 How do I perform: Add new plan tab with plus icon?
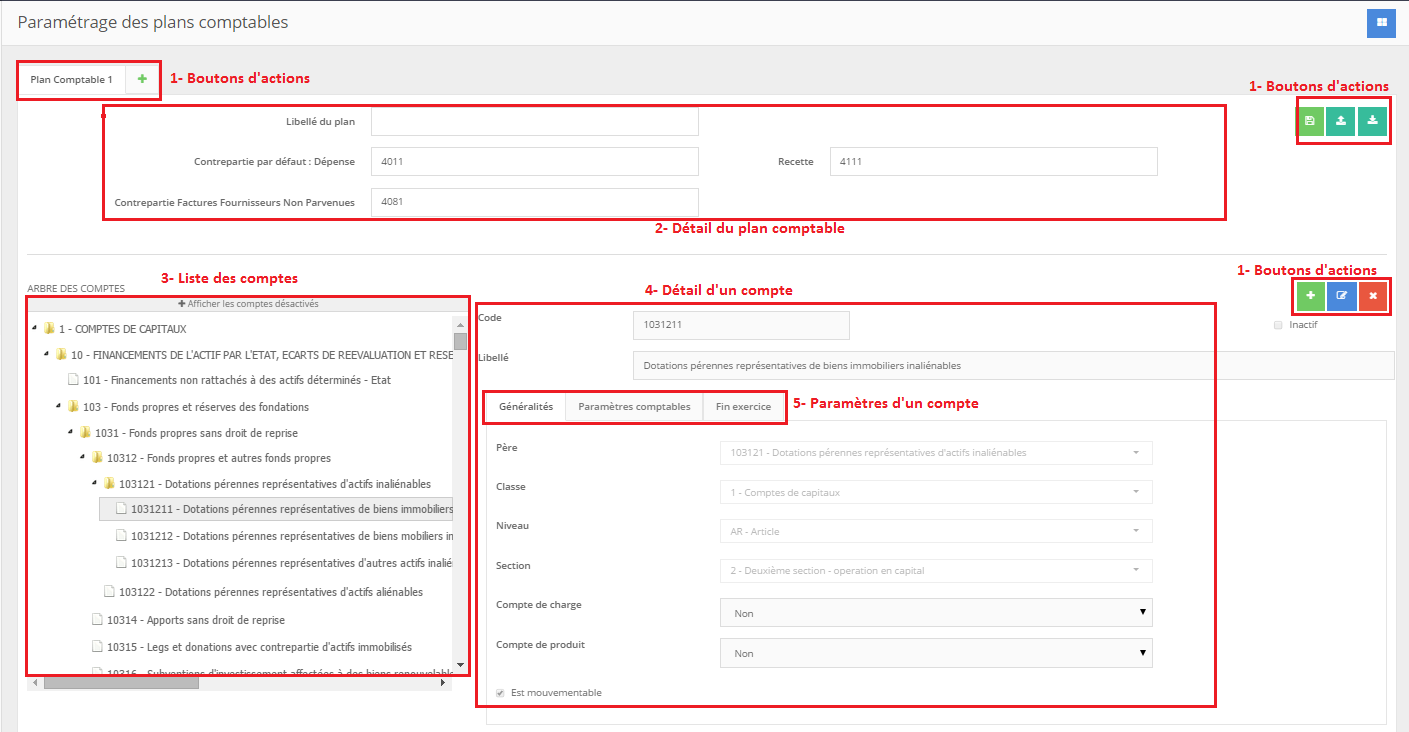point(142,79)
